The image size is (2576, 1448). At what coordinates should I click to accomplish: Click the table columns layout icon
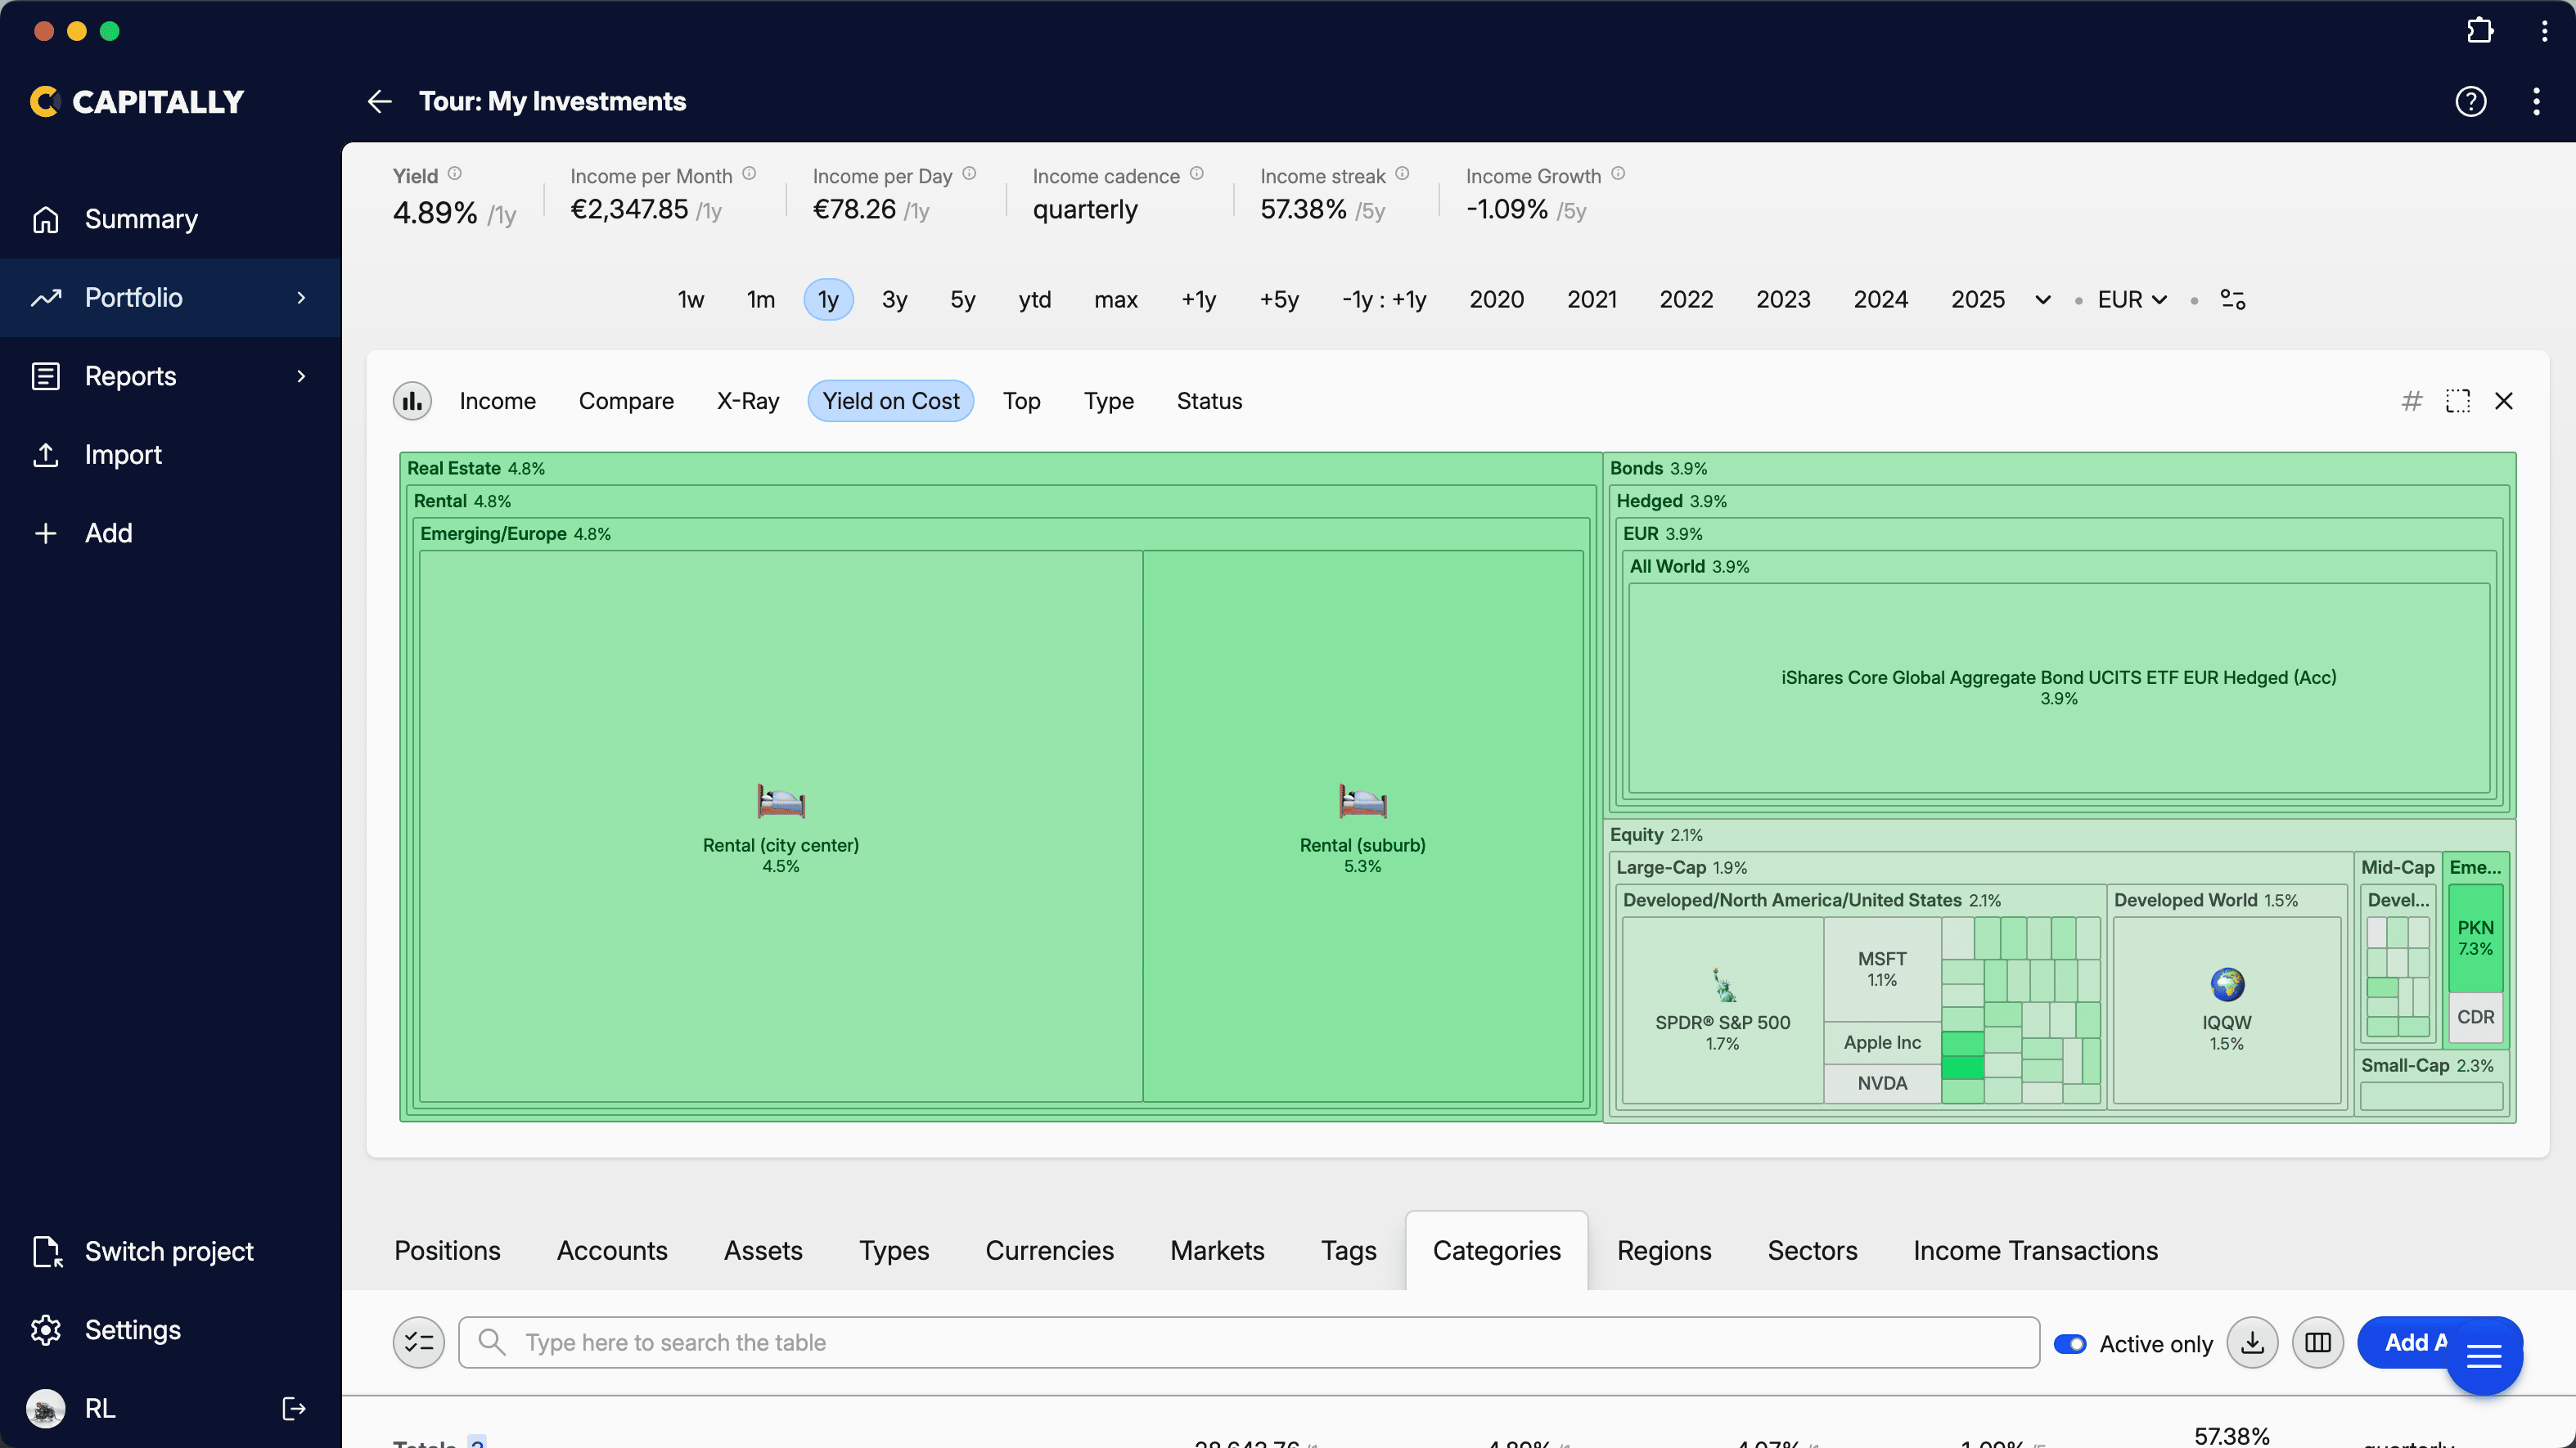coord(2318,1343)
